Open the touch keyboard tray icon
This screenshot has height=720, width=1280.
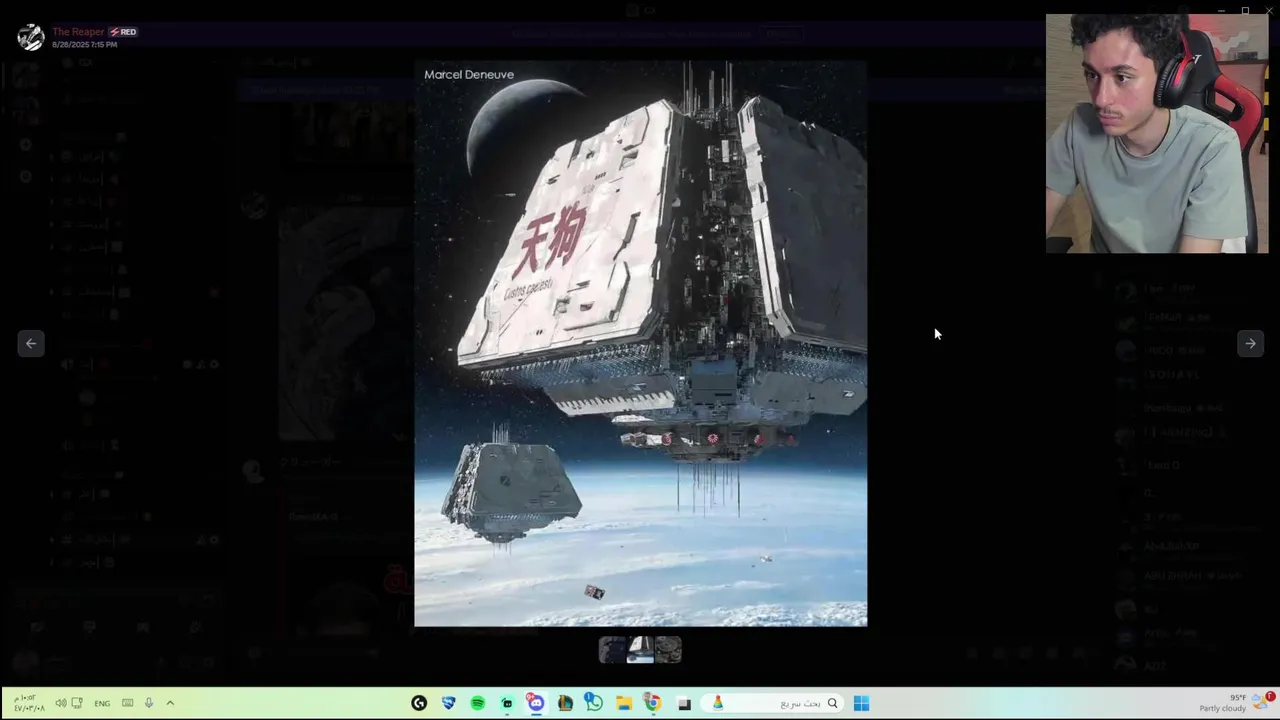click(127, 703)
